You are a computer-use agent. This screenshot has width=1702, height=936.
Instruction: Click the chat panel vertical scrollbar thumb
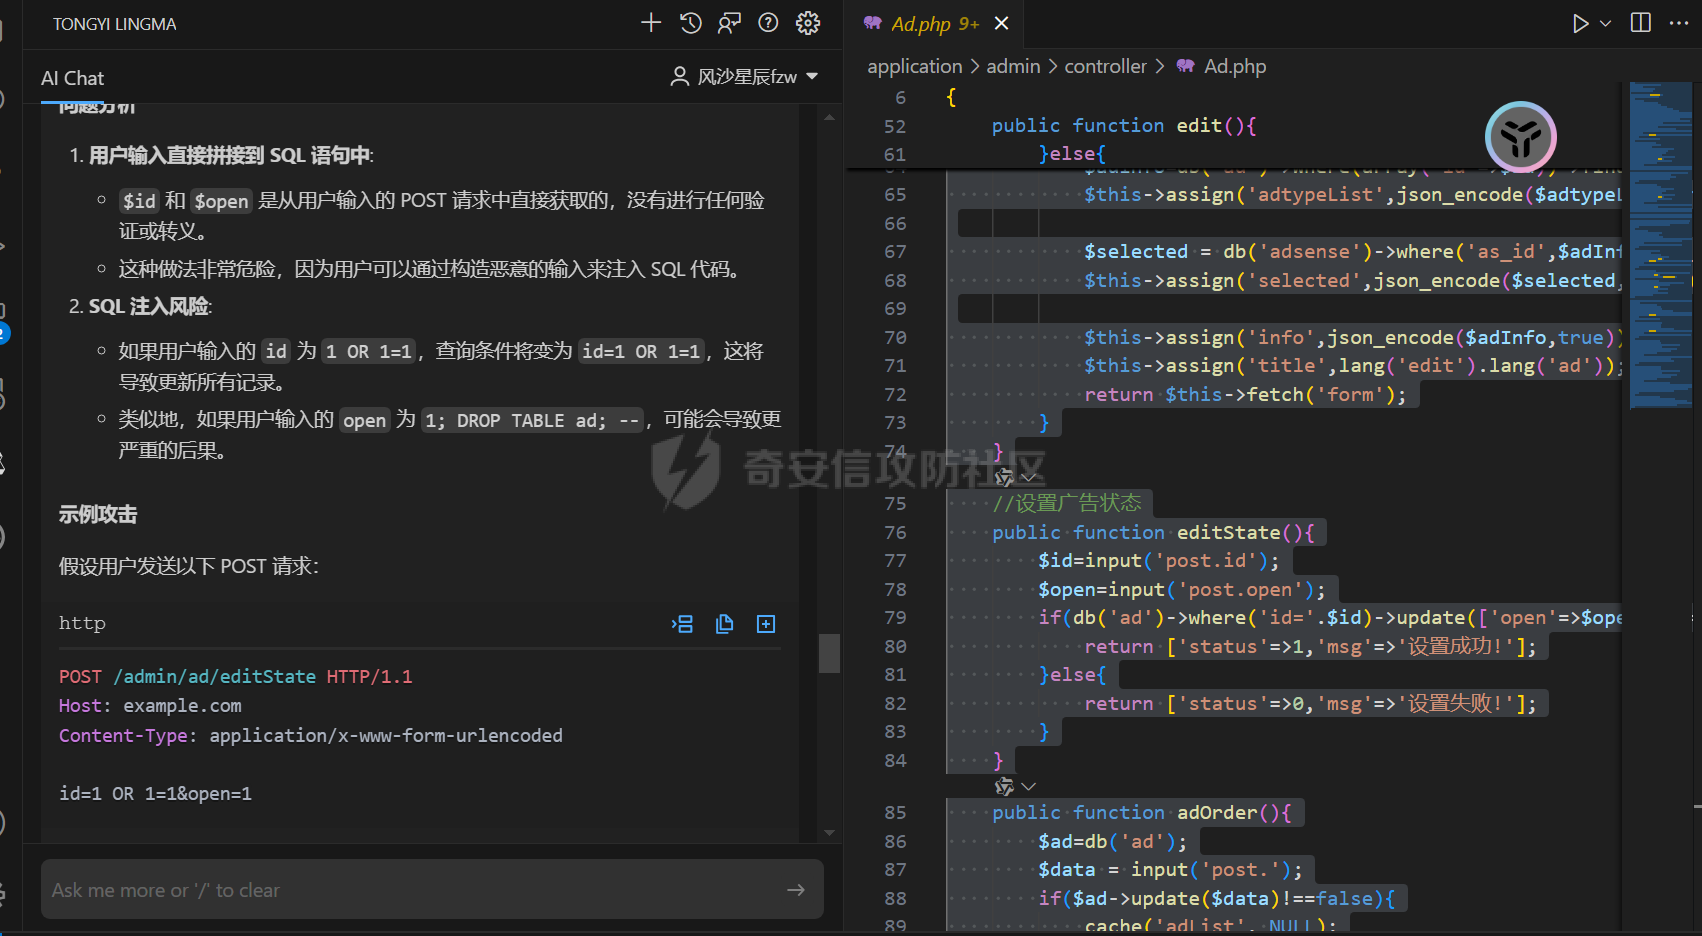(x=829, y=653)
